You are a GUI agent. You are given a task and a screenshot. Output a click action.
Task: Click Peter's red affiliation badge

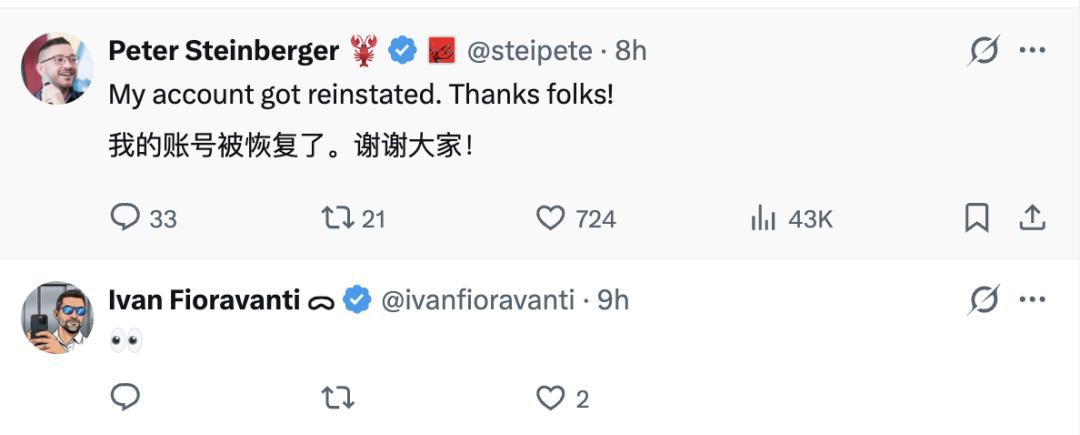442,51
